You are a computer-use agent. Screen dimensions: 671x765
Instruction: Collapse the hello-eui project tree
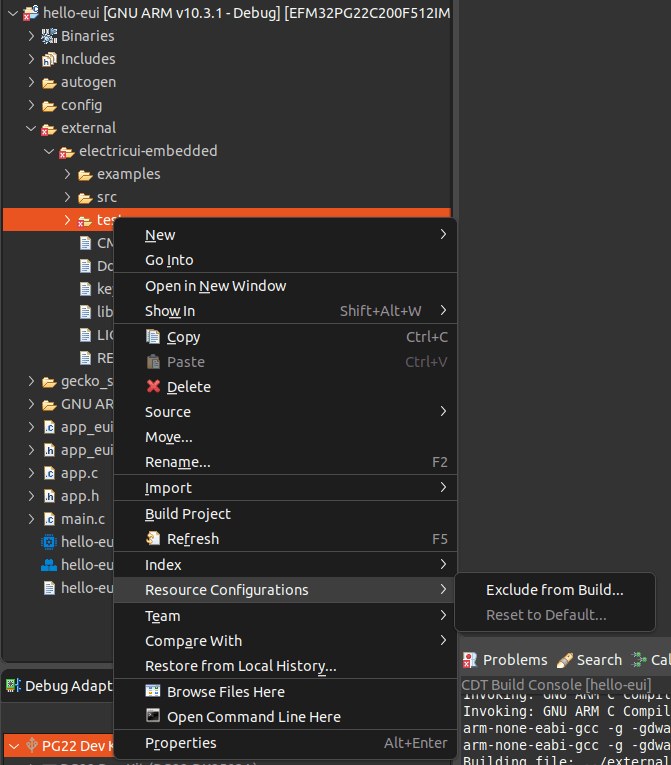coord(12,13)
